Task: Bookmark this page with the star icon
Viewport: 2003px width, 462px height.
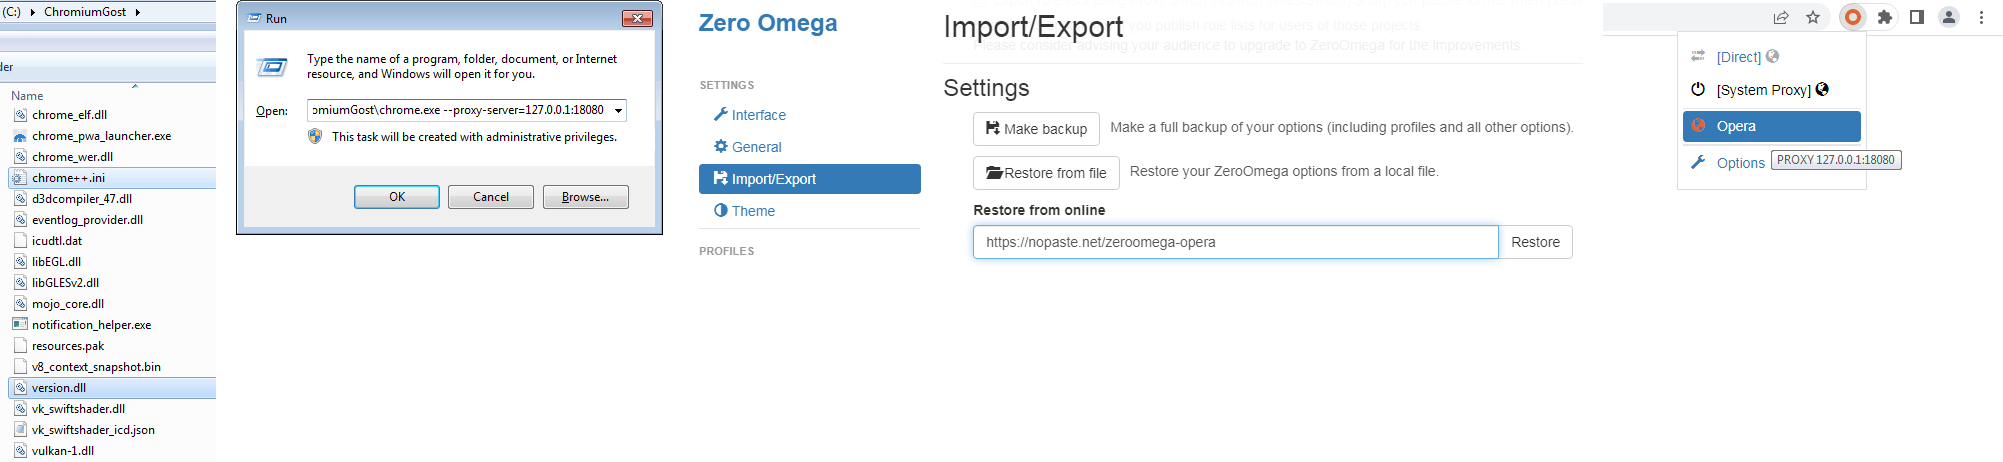Action: coord(1813,17)
